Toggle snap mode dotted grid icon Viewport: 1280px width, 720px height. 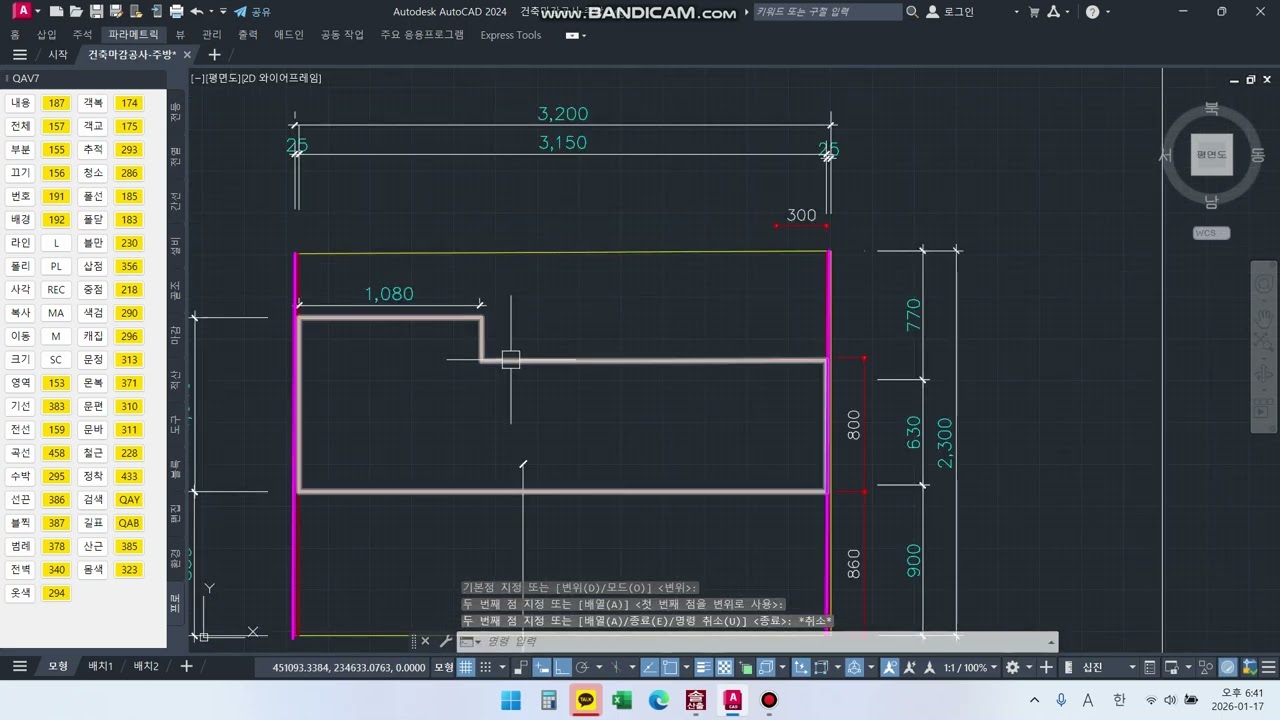[x=485, y=667]
